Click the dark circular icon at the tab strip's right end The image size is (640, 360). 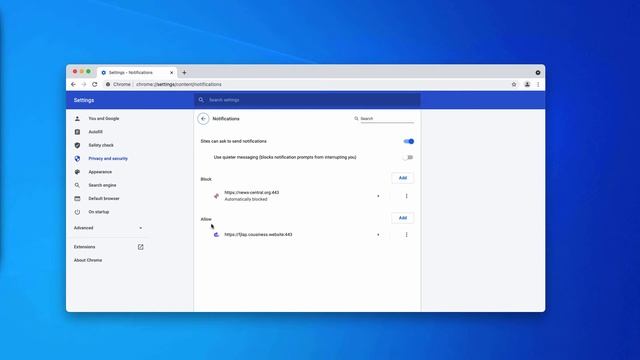[538, 73]
